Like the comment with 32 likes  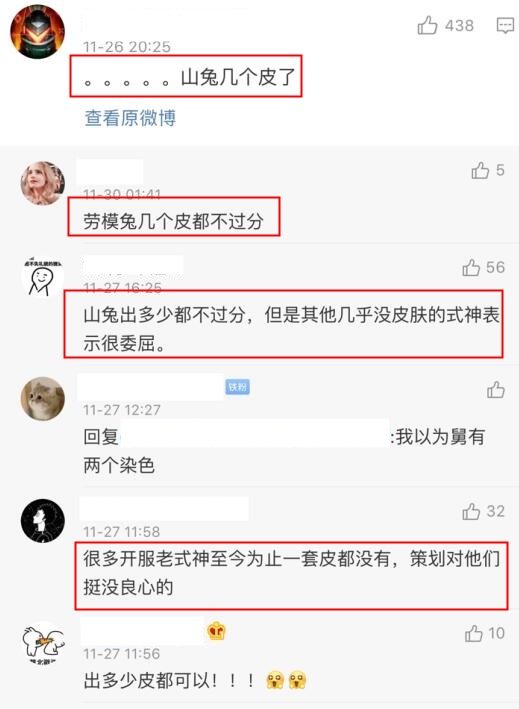click(x=471, y=511)
